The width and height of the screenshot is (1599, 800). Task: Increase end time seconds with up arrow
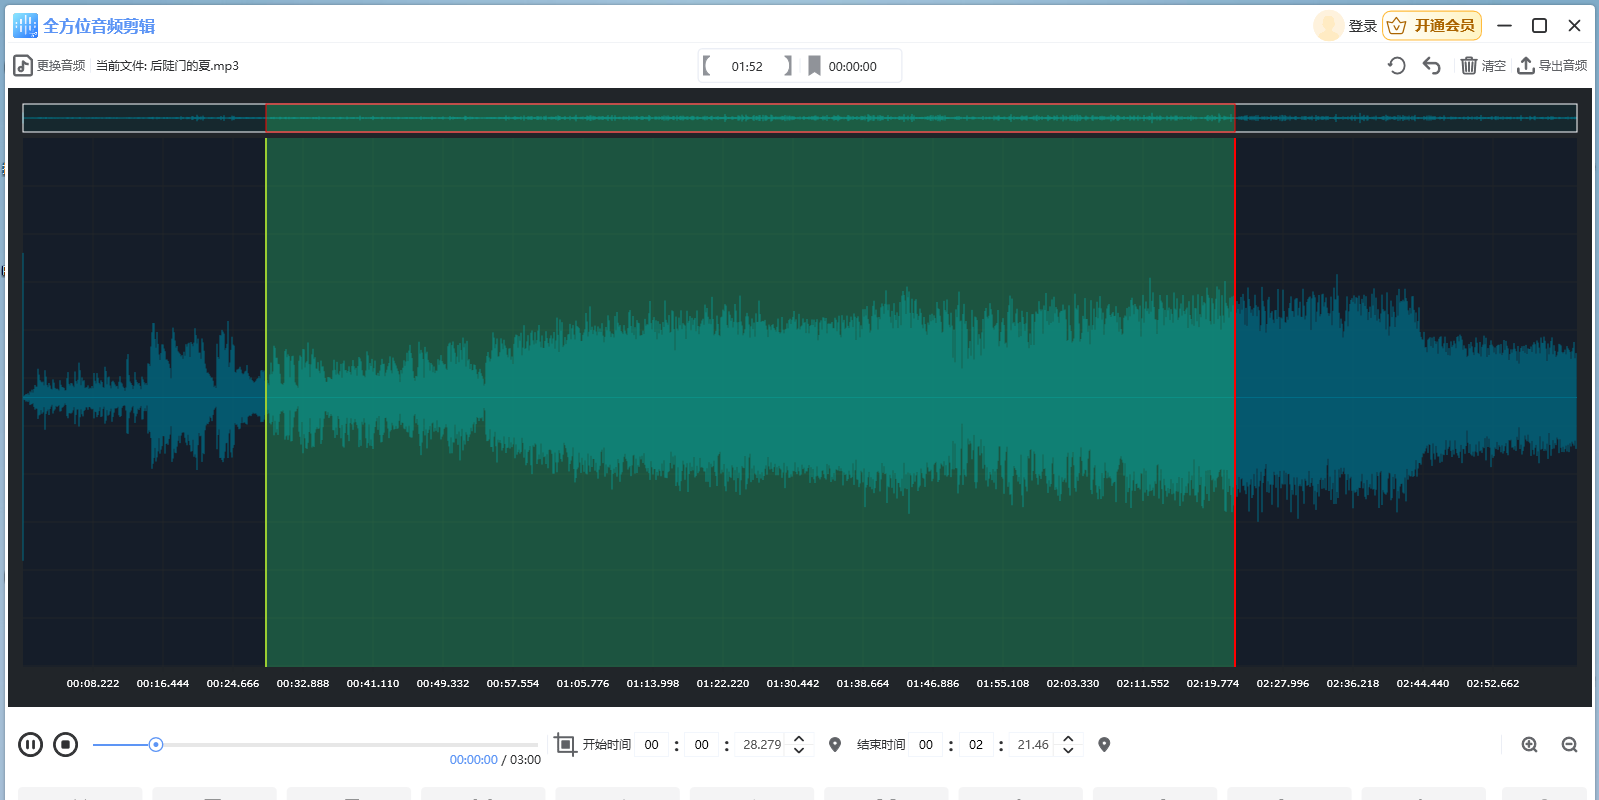[1068, 739]
